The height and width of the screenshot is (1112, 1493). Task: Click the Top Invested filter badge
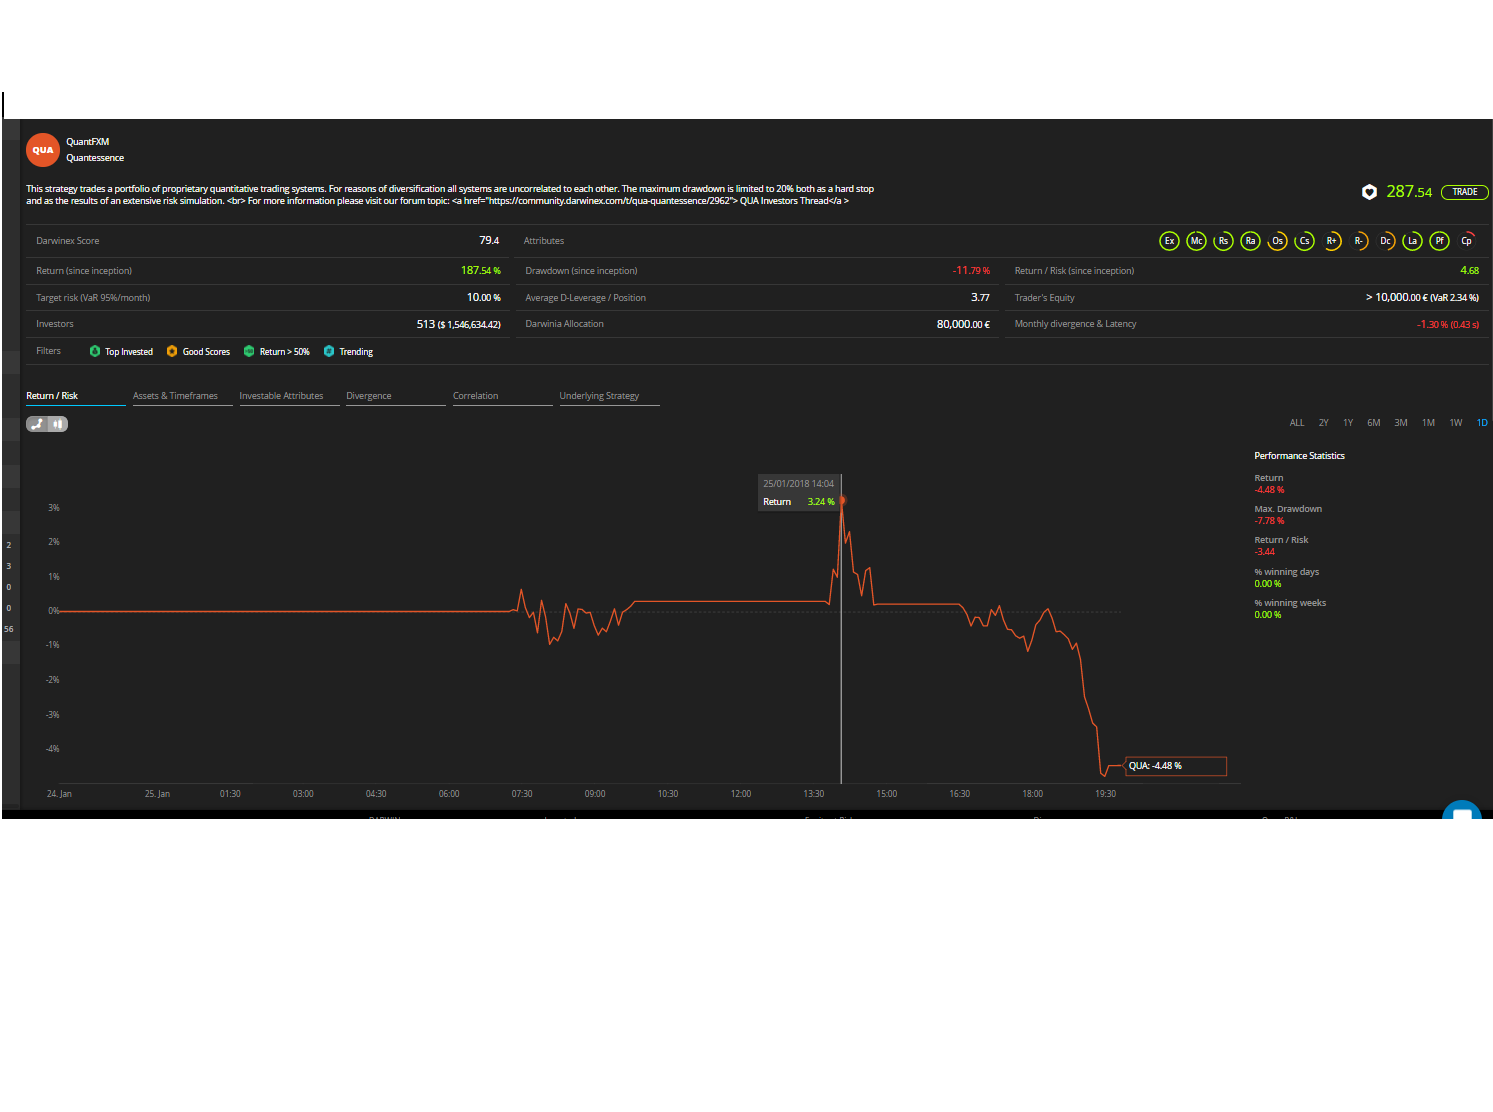[x=121, y=351]
